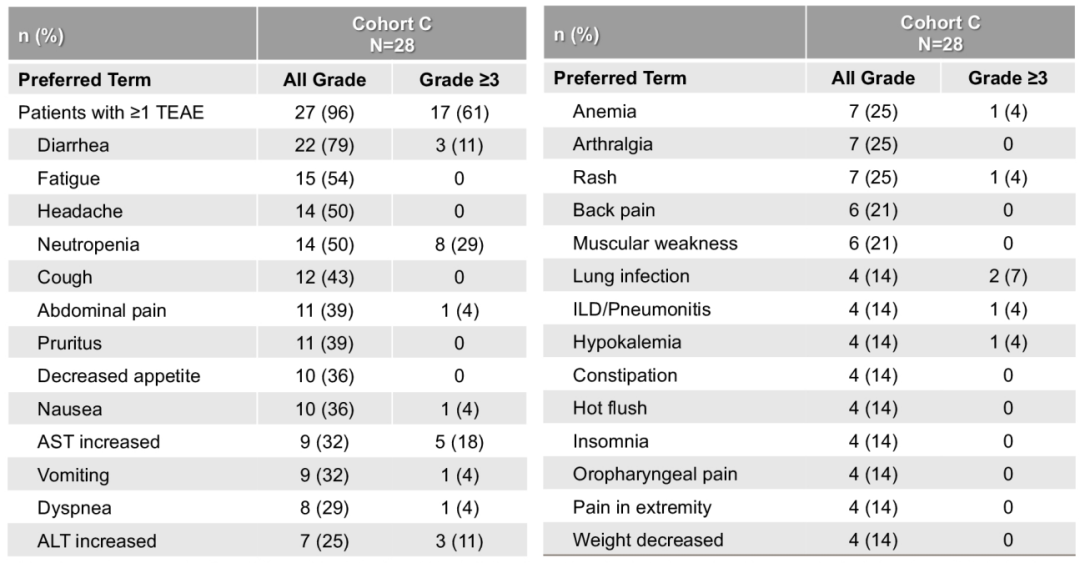Select the "Muscular weakness" term

655,243
